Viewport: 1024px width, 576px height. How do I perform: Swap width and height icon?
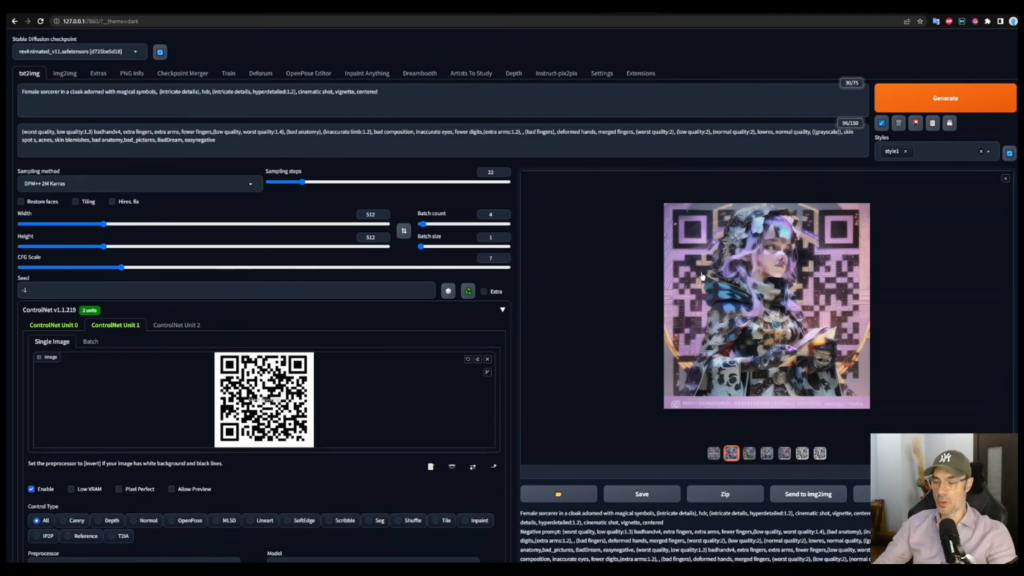coord(404,231)
